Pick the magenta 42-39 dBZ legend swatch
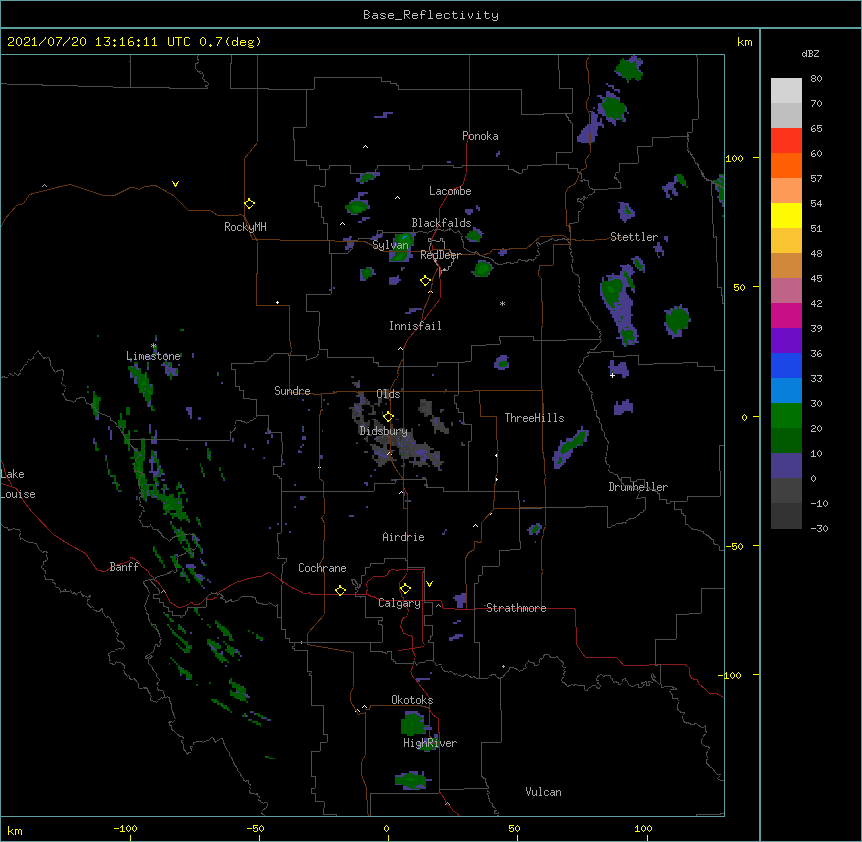The width and height of the screenshot is (862, 842). click(786, 315)
